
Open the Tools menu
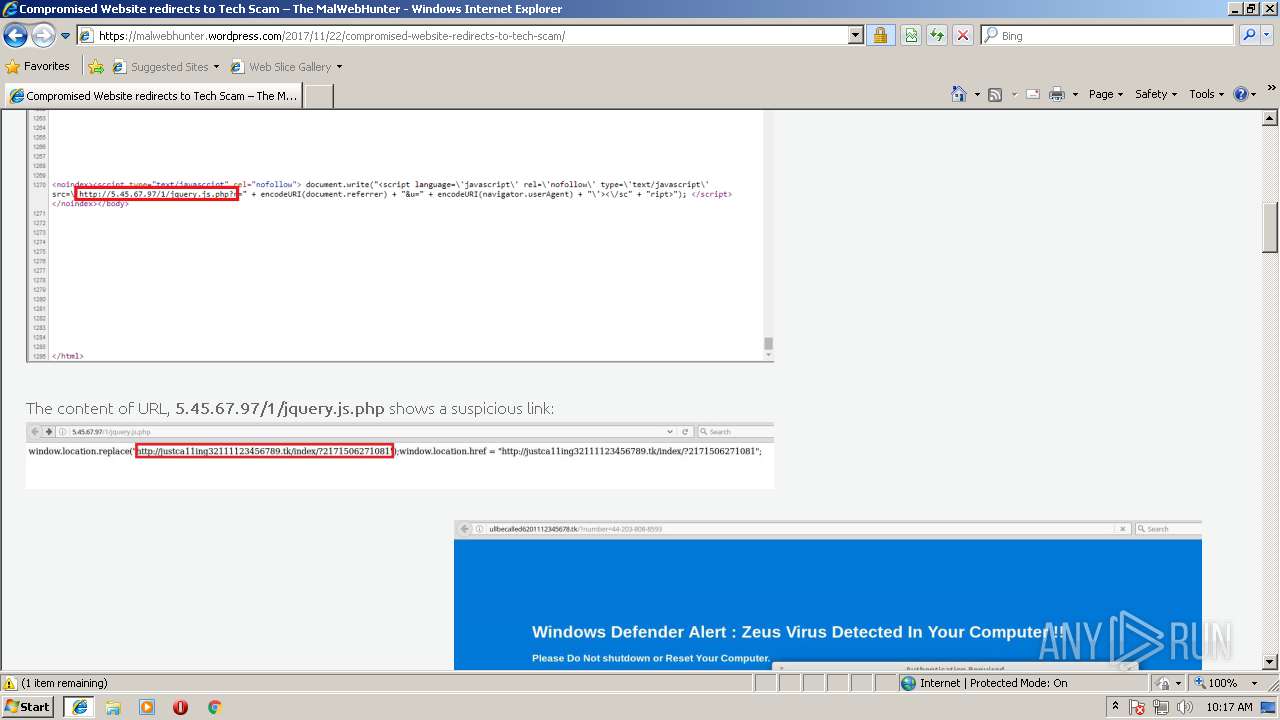click(x=1206, y=94)
